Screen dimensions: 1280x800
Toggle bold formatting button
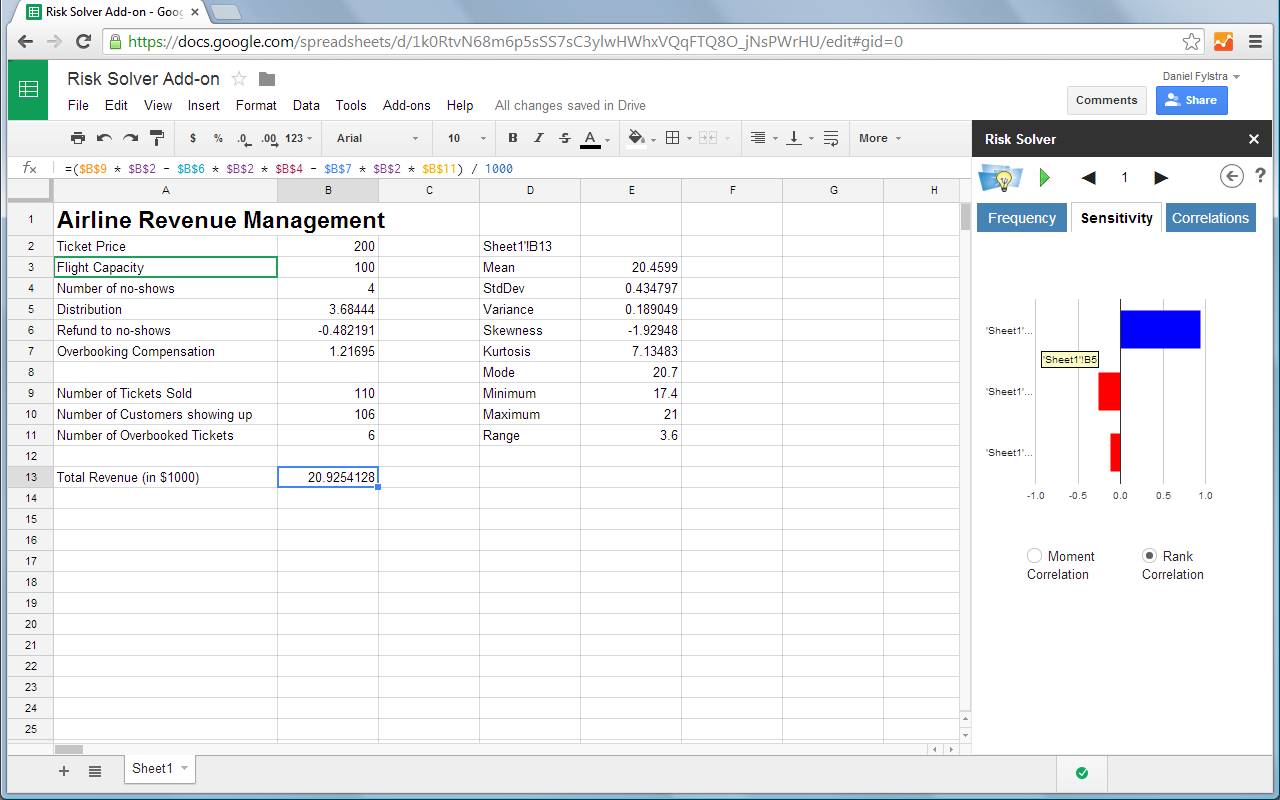[513, 138]
